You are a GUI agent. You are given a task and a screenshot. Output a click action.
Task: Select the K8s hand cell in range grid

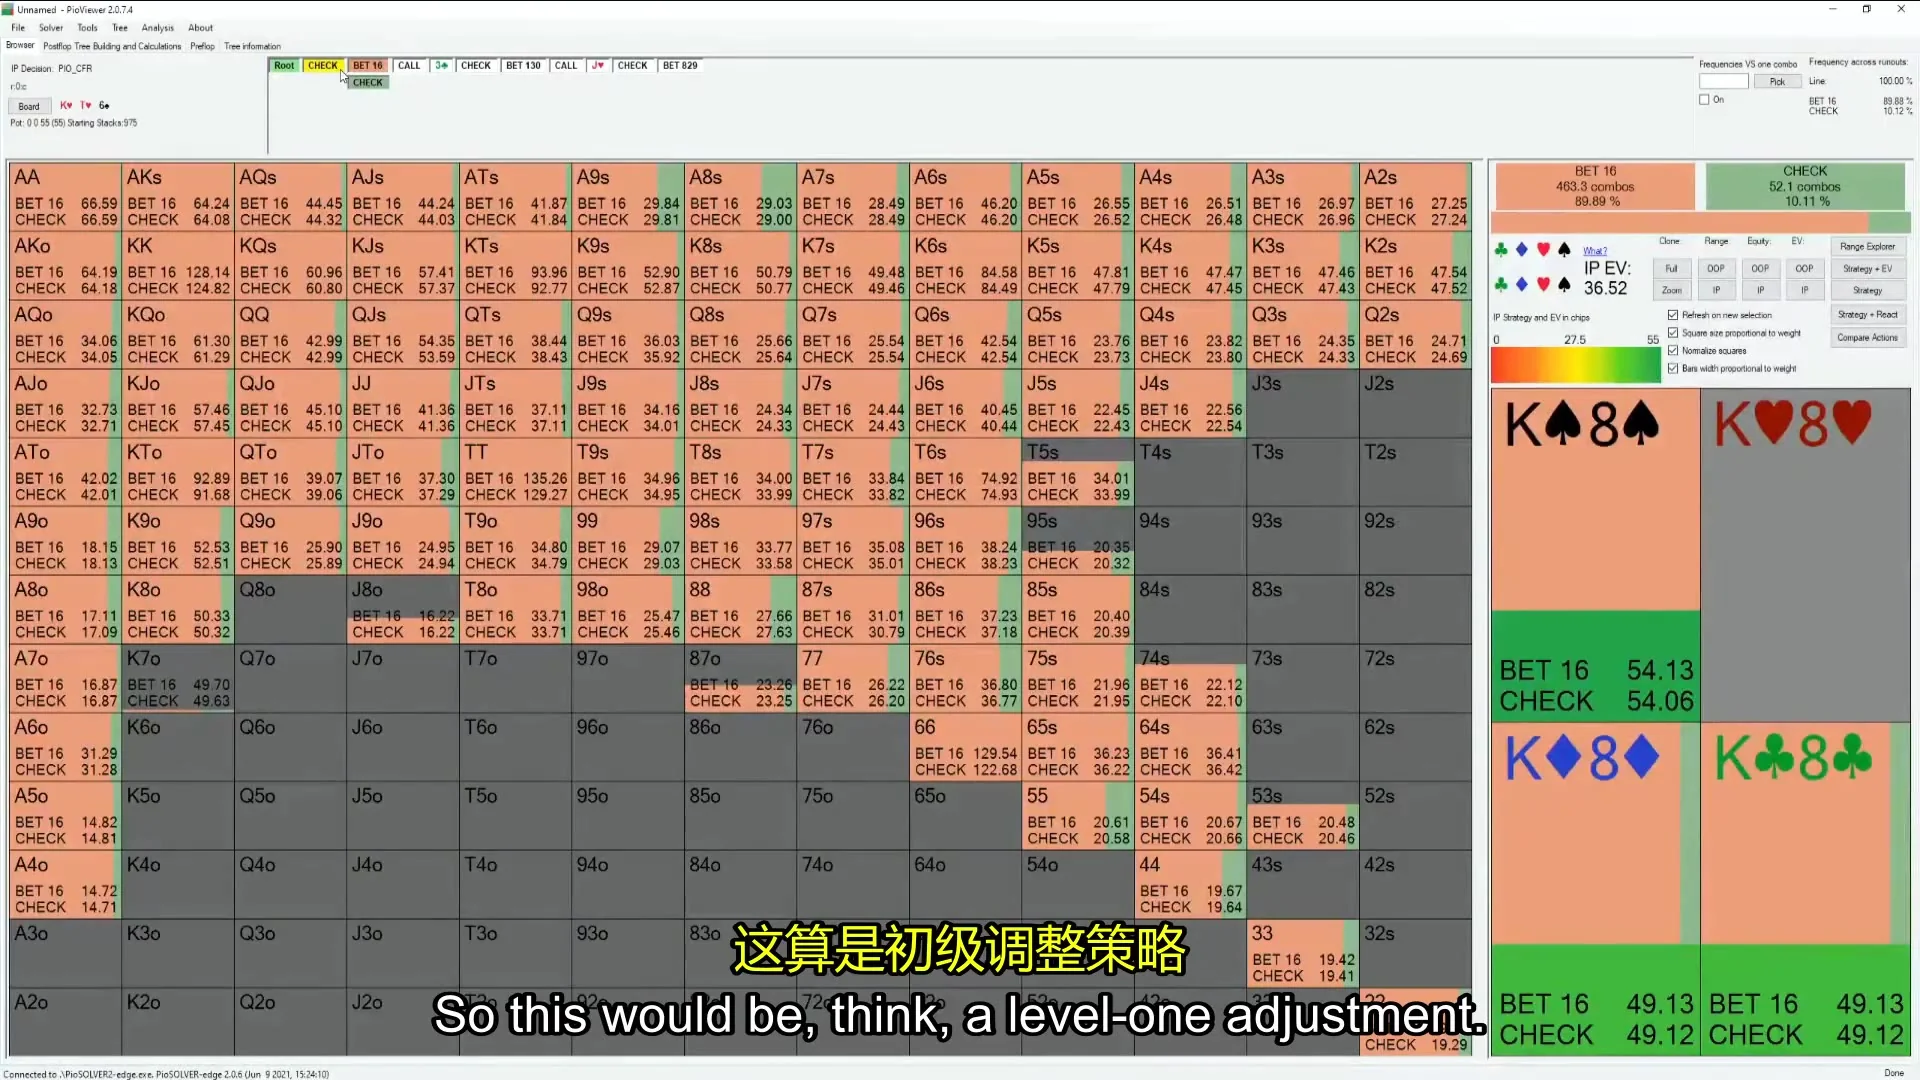point(740,266)
